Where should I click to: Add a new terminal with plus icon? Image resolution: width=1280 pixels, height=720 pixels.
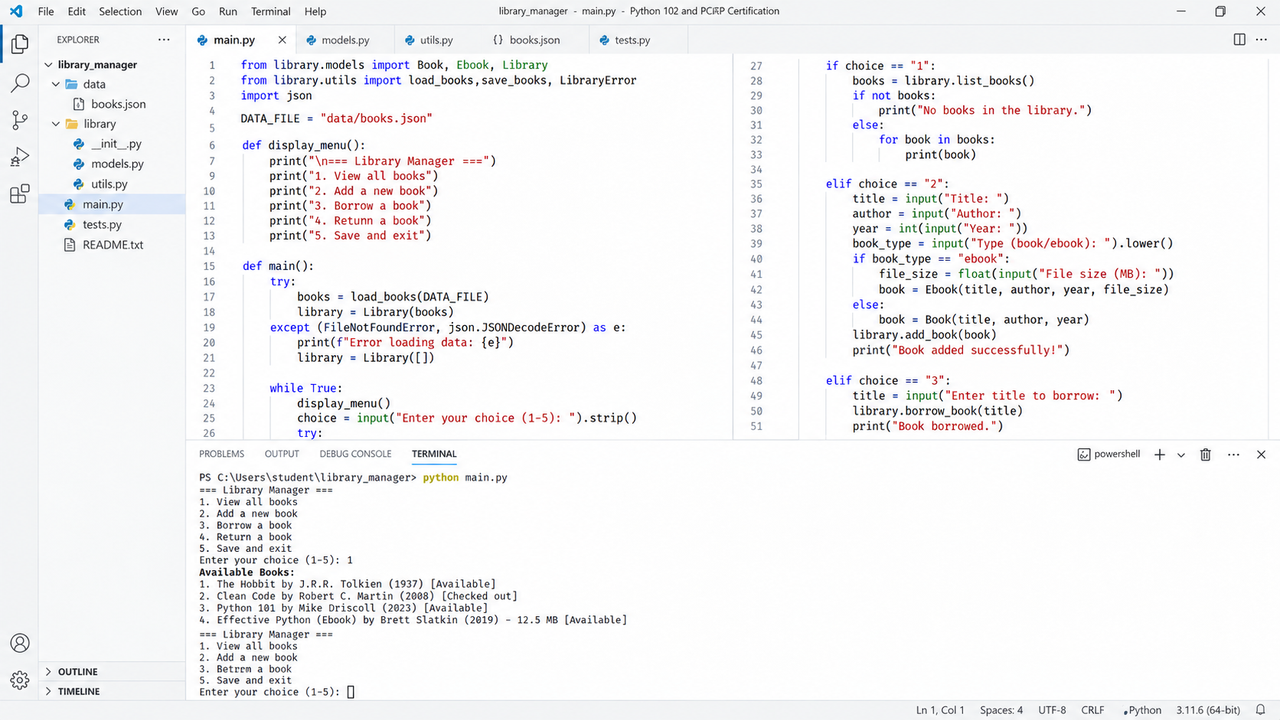click(x=1160, y=454)
